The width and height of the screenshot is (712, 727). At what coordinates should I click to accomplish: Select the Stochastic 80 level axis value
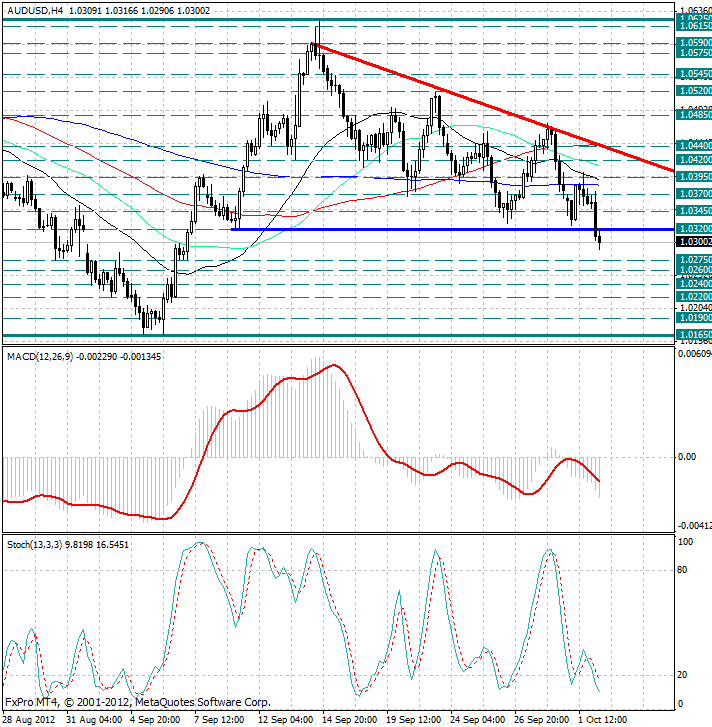coord(682,570)
